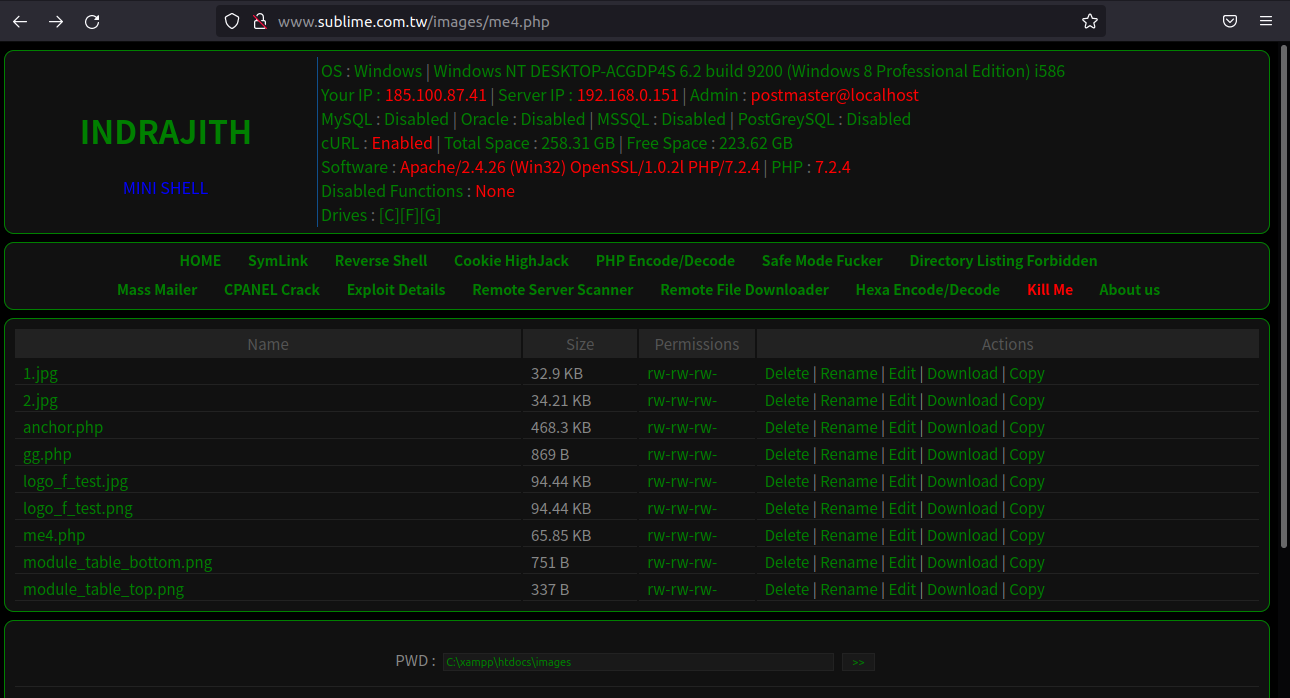Click the page vertical scrollbar
This screenshot has height=698, width=1290.
(1284, 295)
